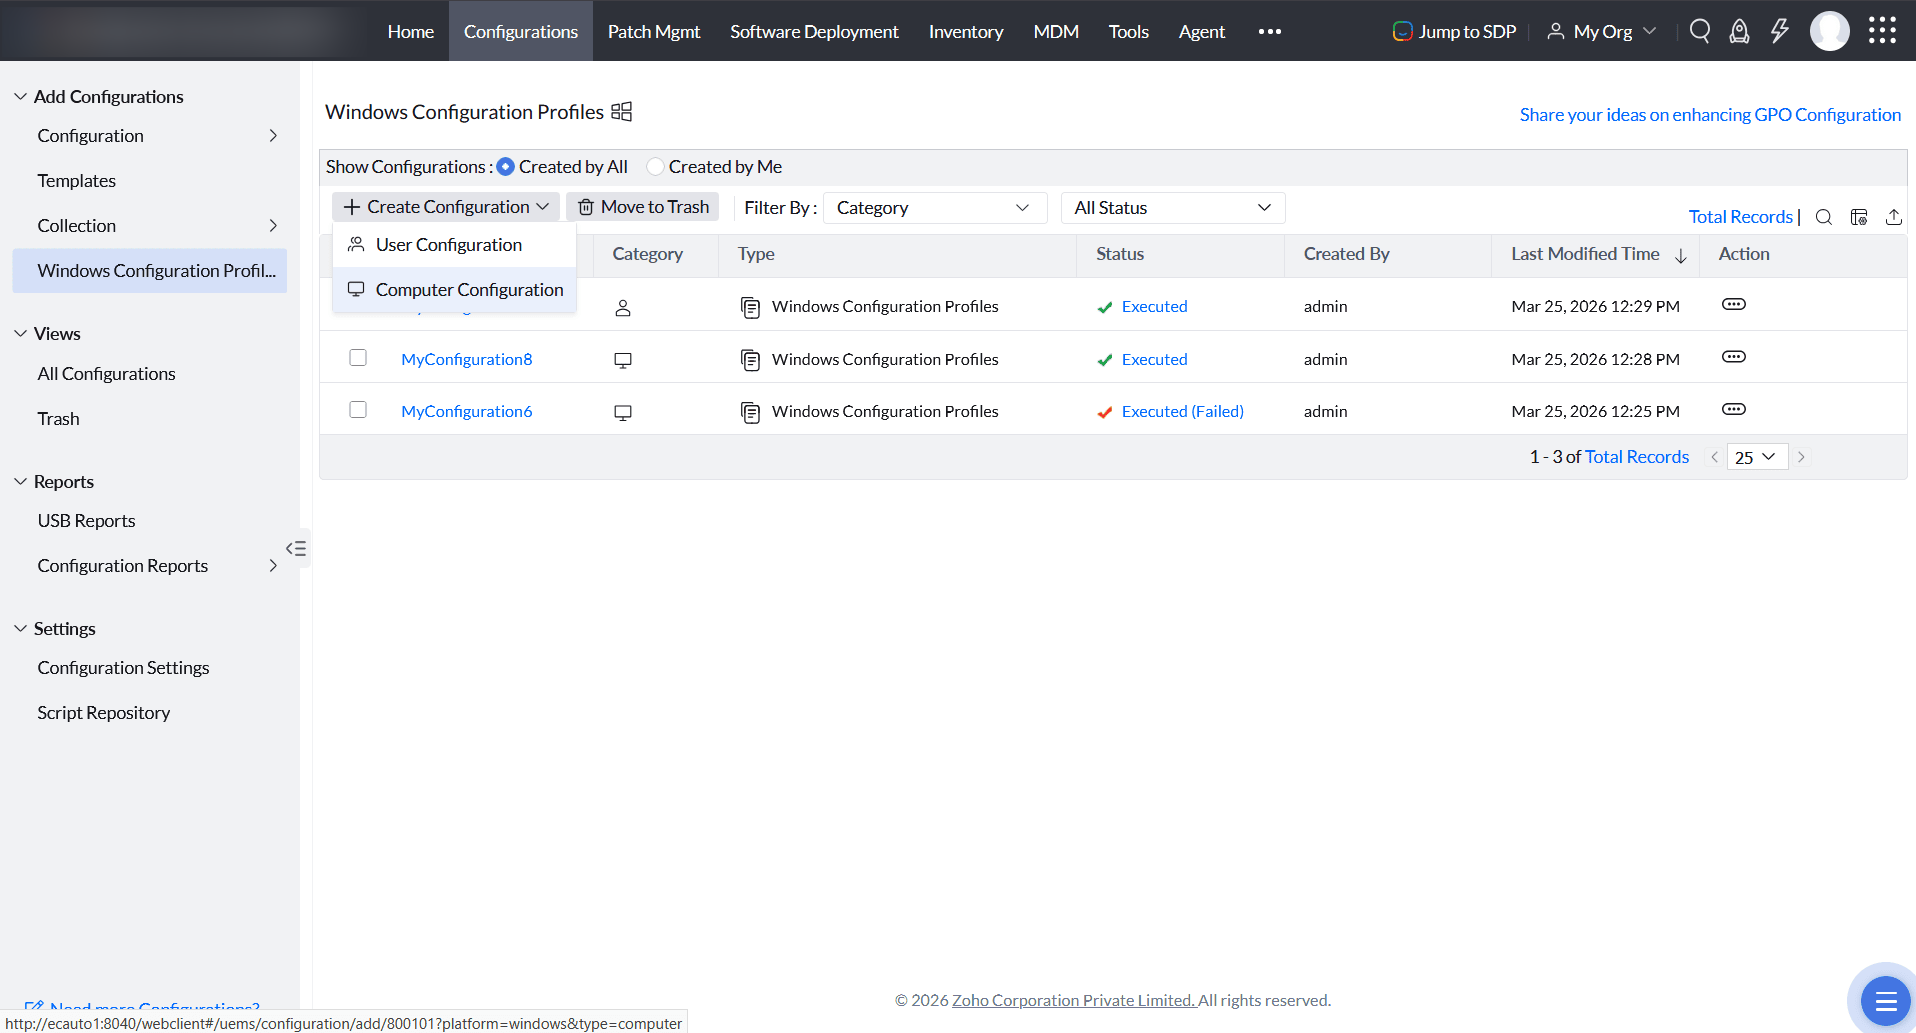Open the global search icon in header

[1700, 31]
